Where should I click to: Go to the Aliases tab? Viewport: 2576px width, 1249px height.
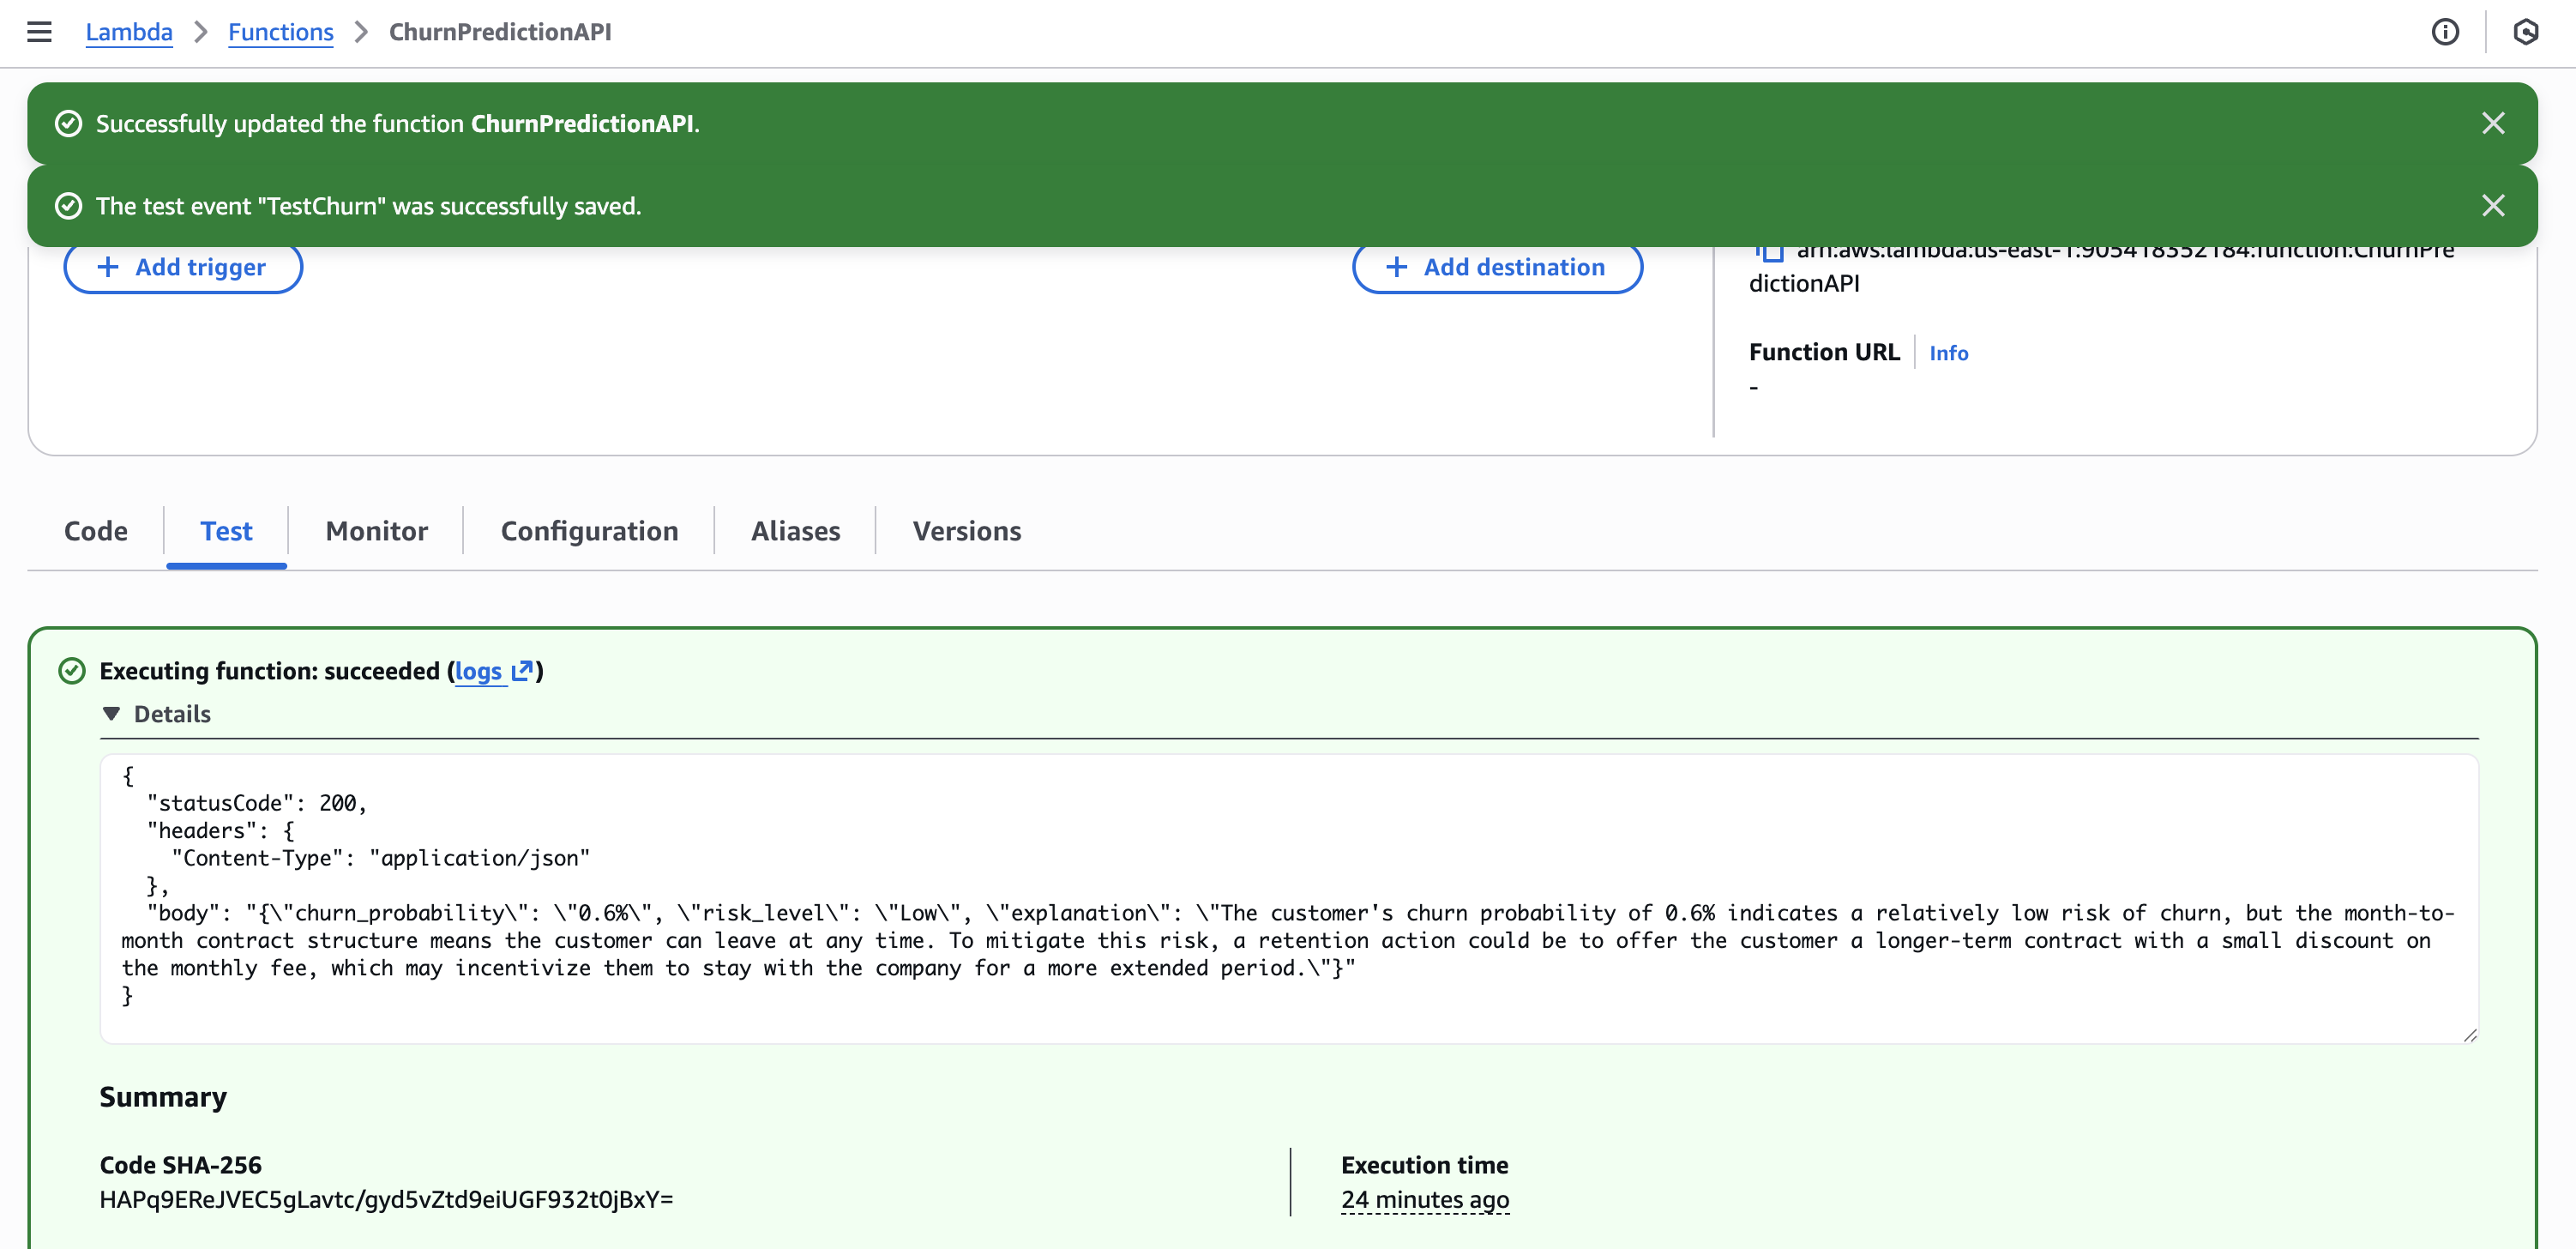(795, 531)
